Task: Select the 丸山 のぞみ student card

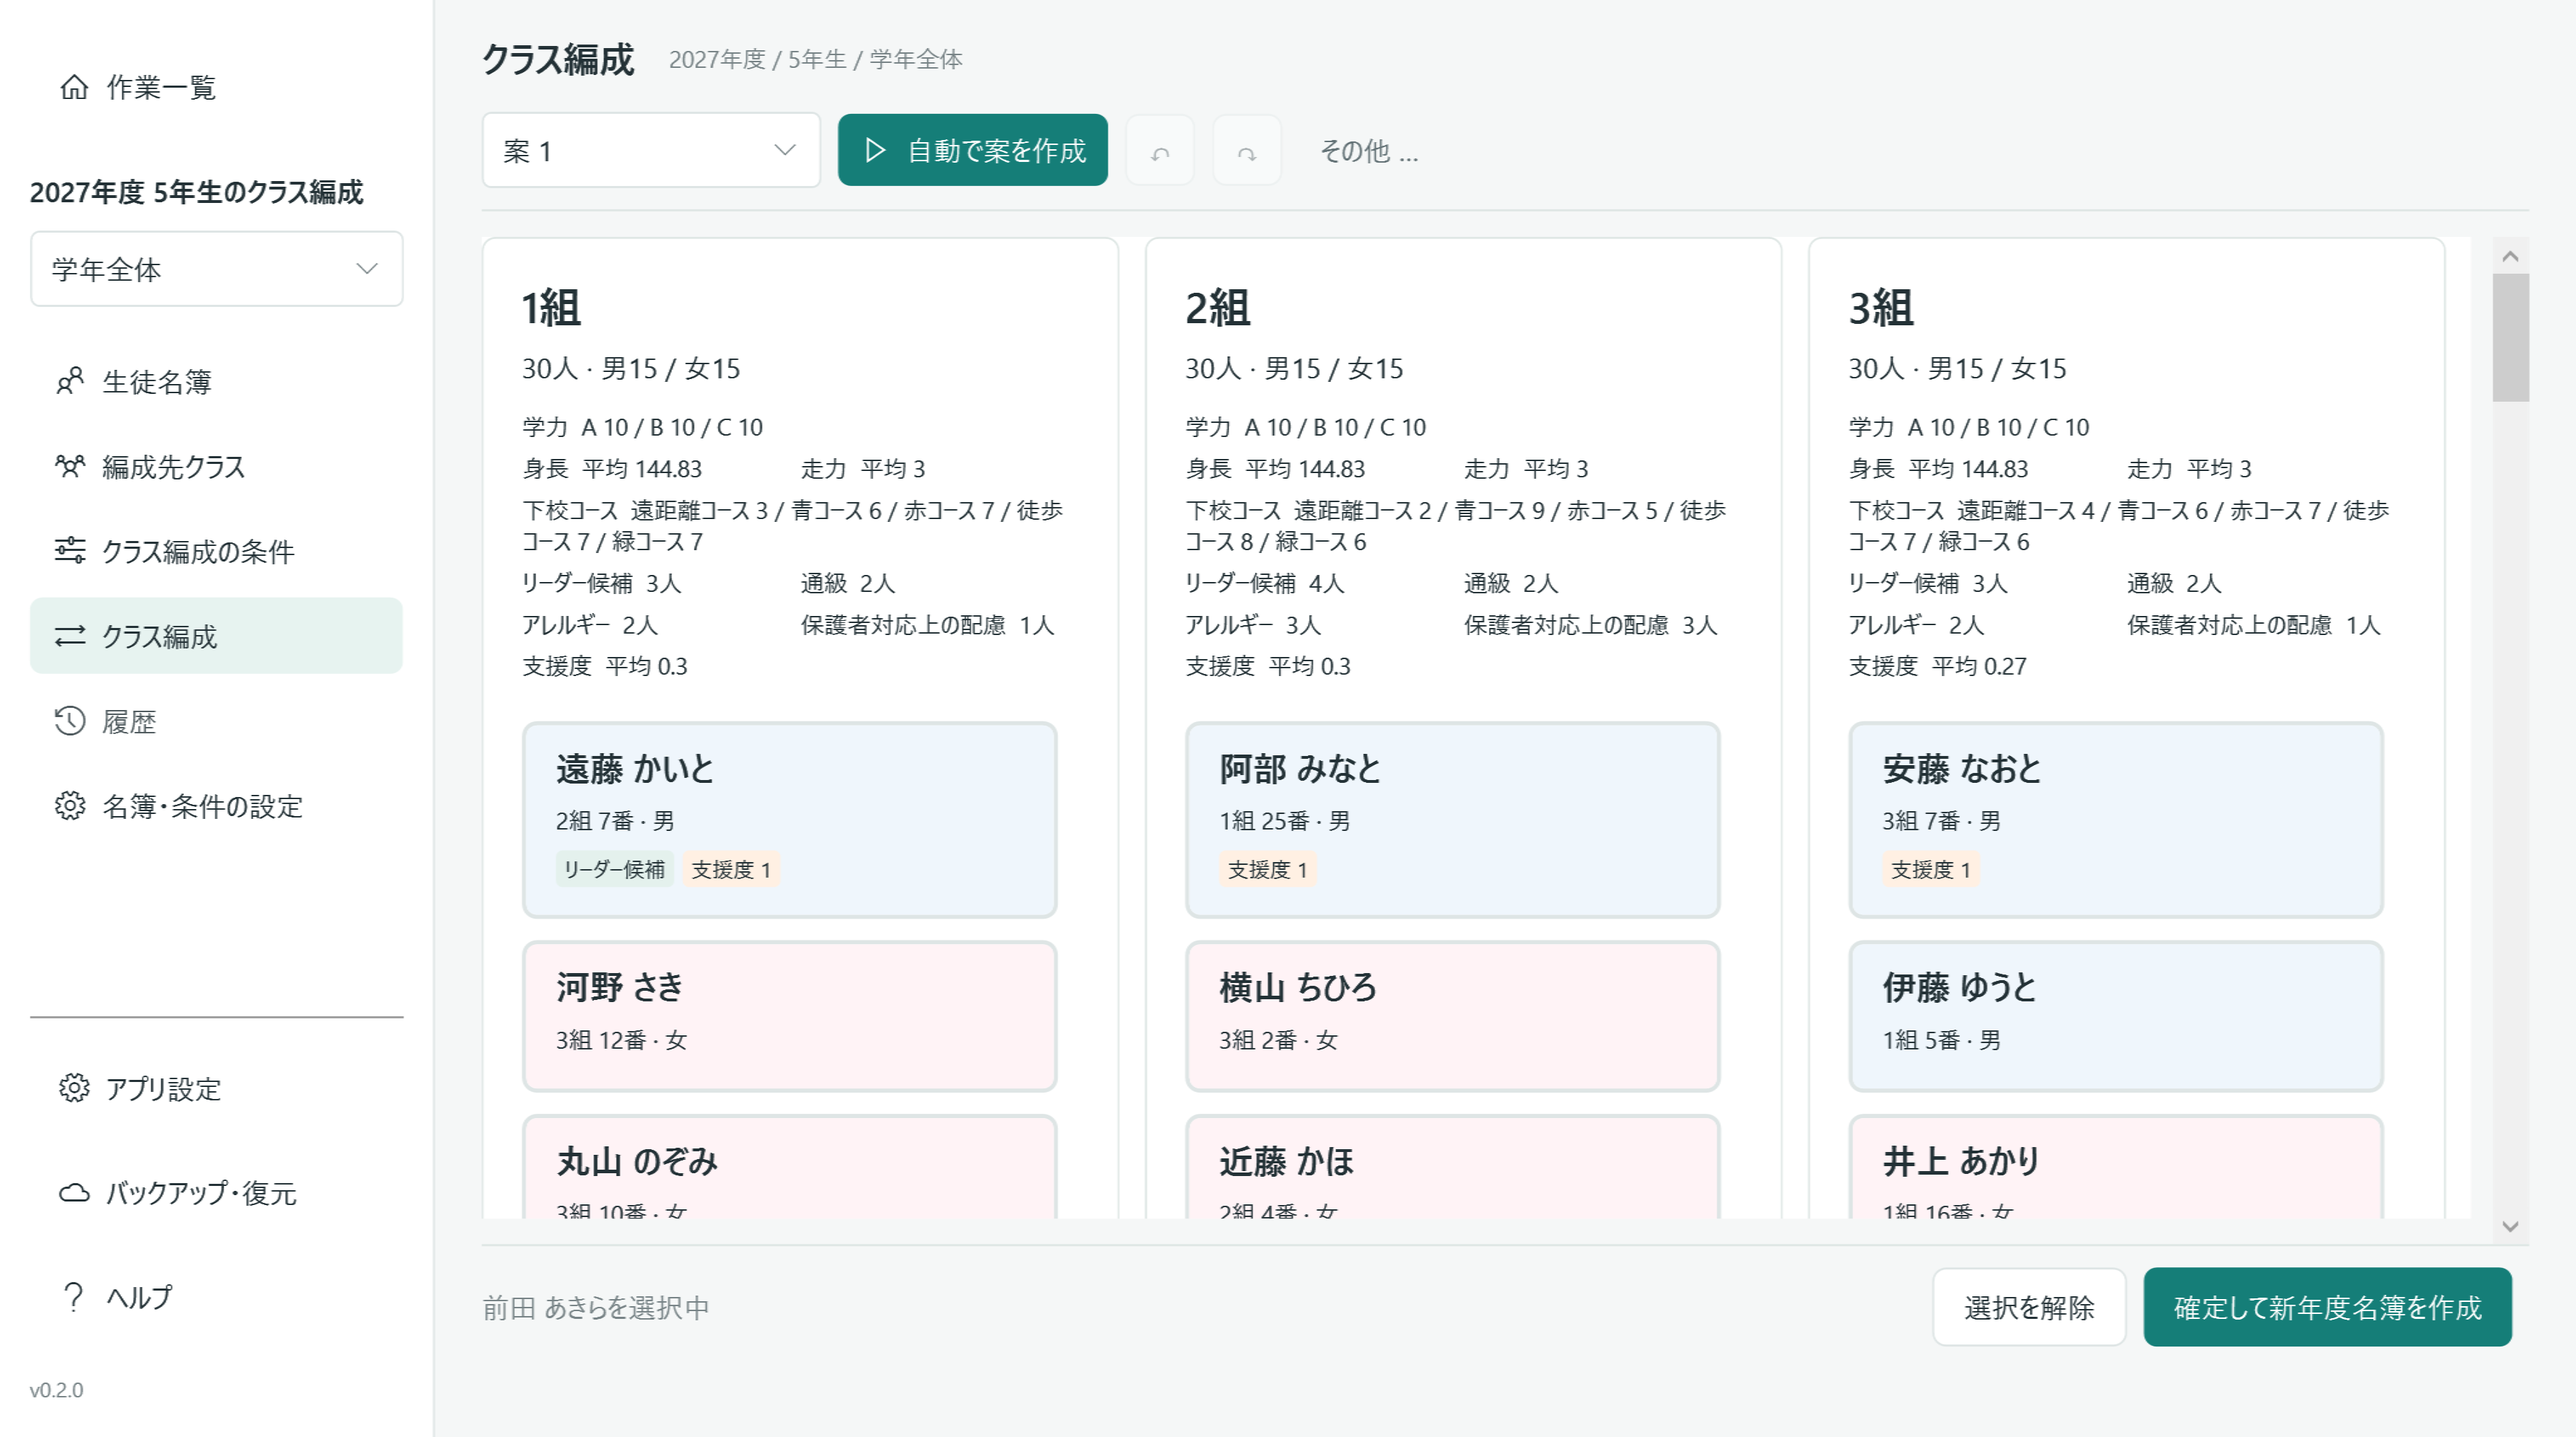Action: (790, 1167)
